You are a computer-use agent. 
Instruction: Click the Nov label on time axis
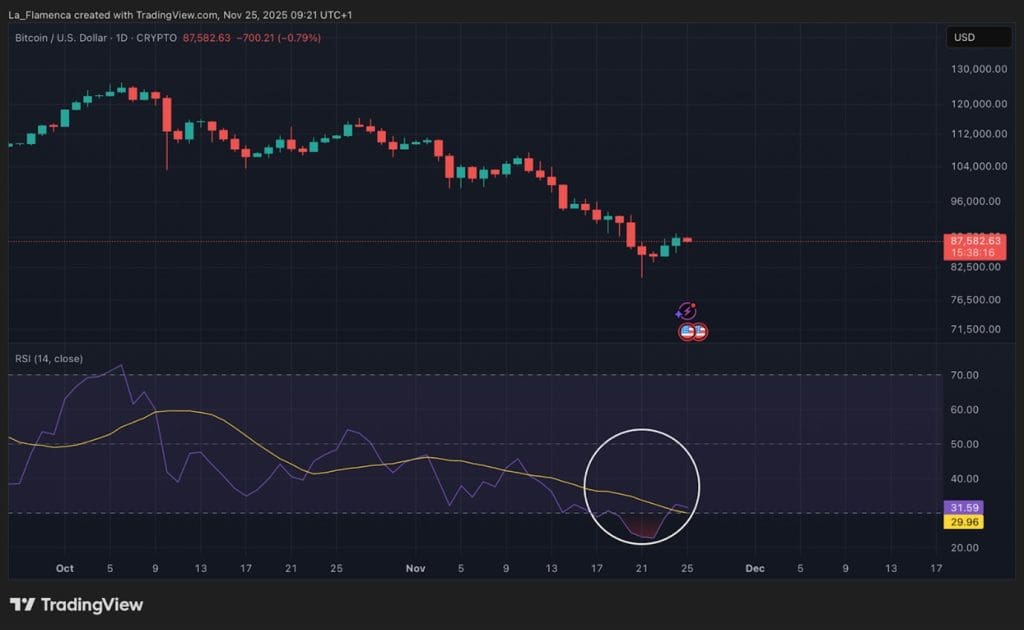pos(416,568)
